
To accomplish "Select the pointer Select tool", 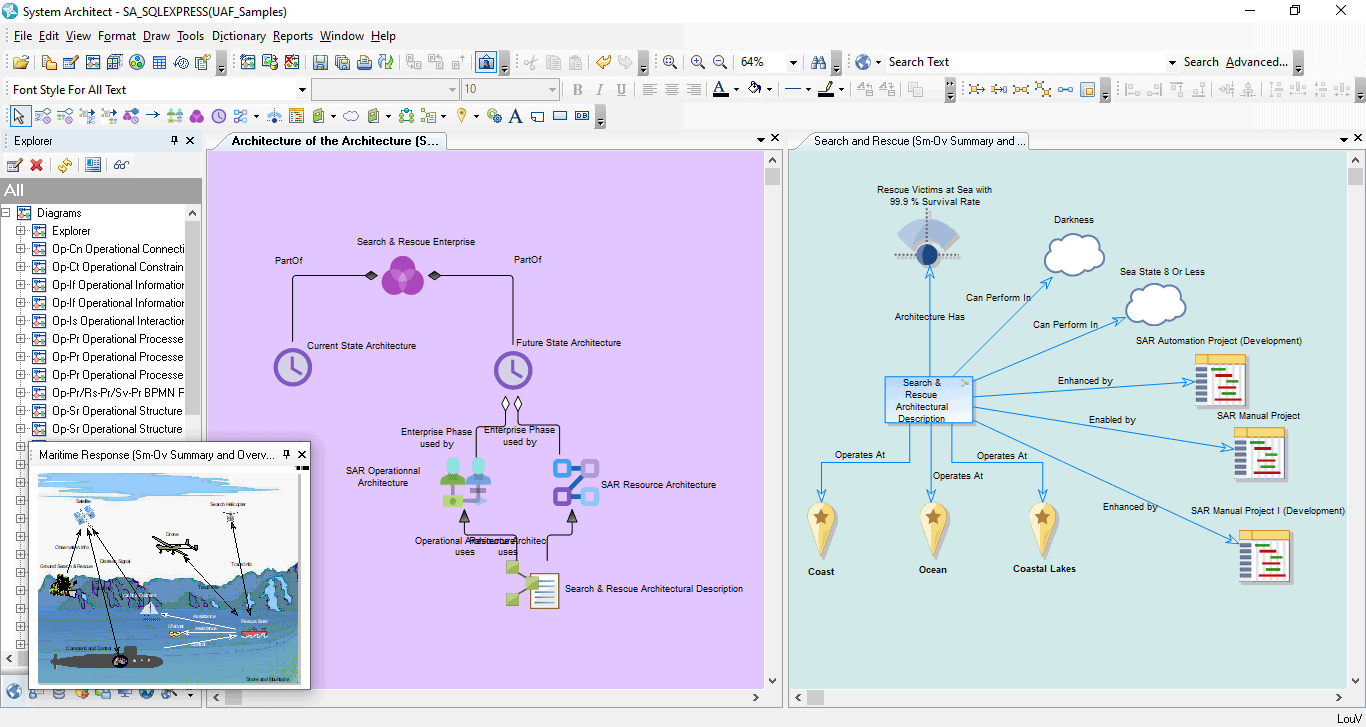I will pos(20,116).
